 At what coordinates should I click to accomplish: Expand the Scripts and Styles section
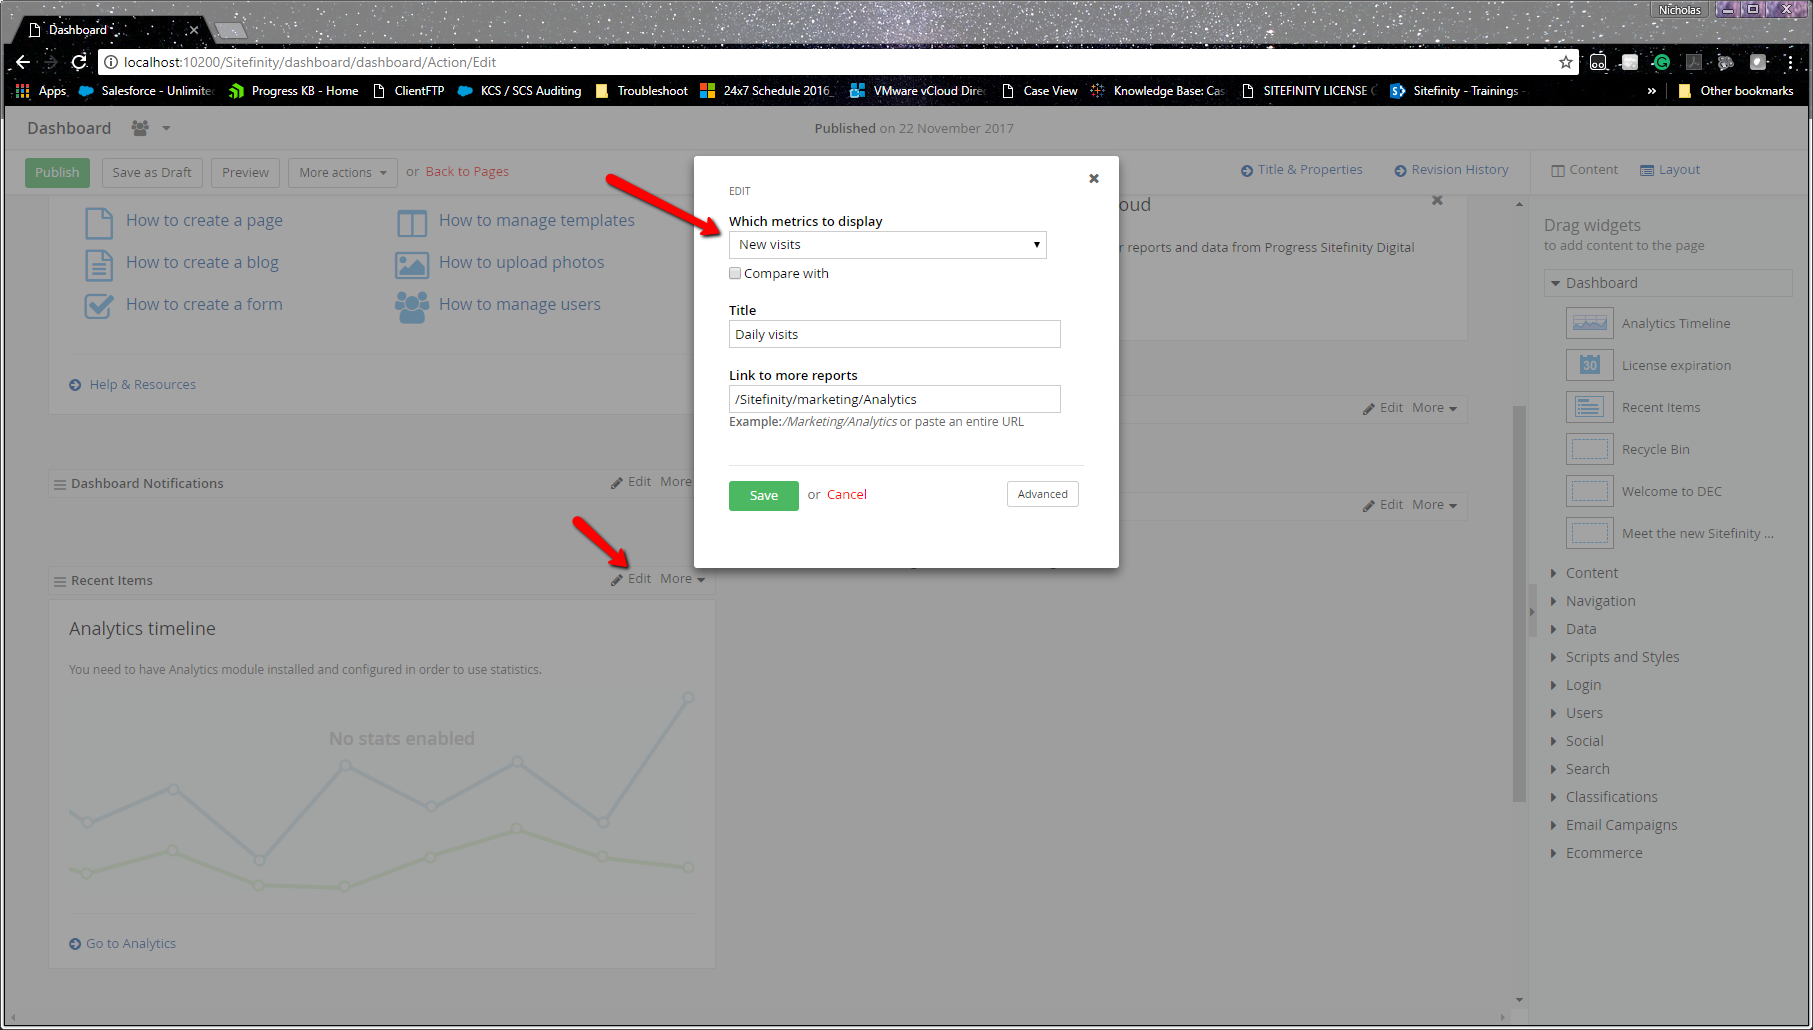[x=1615, y=657]
